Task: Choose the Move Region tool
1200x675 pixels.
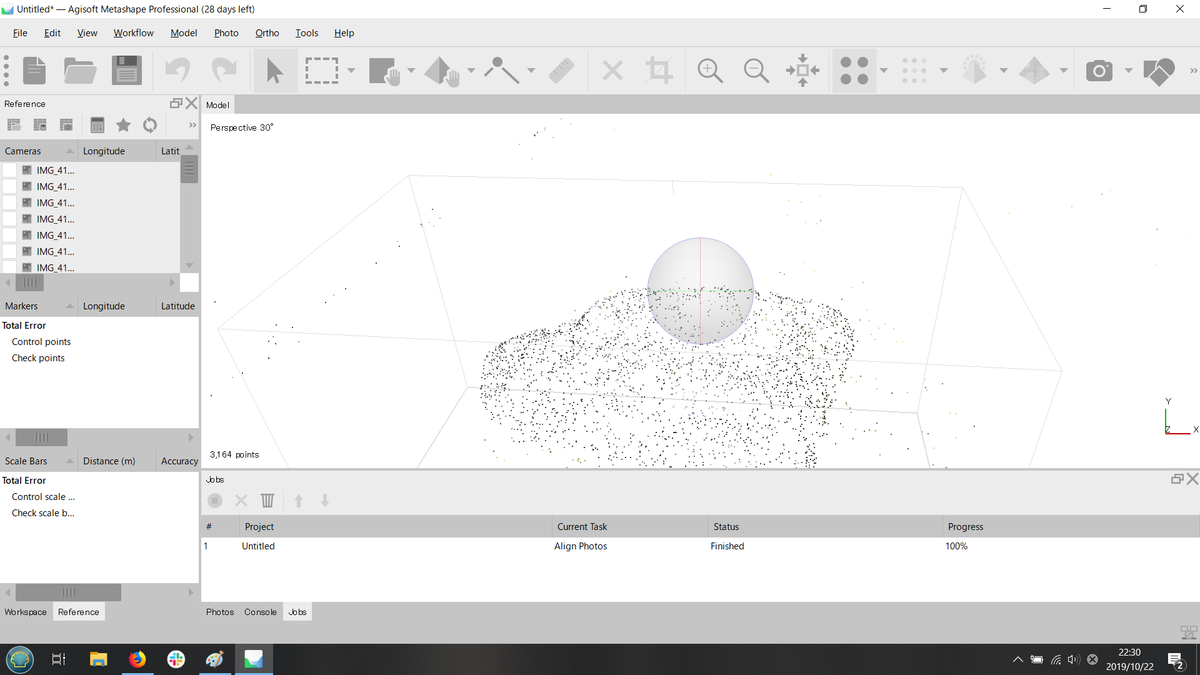Action: click(x=384, y=70)
